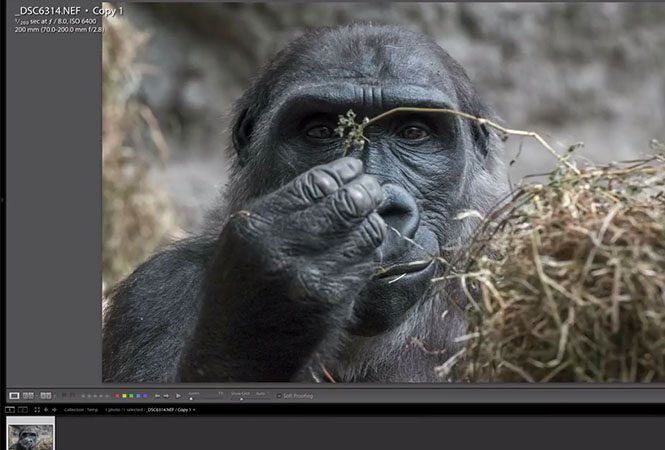This screenshot has height=450, width=665.
Task: Click the Collection : Temp source label
Action: [81, 410]
